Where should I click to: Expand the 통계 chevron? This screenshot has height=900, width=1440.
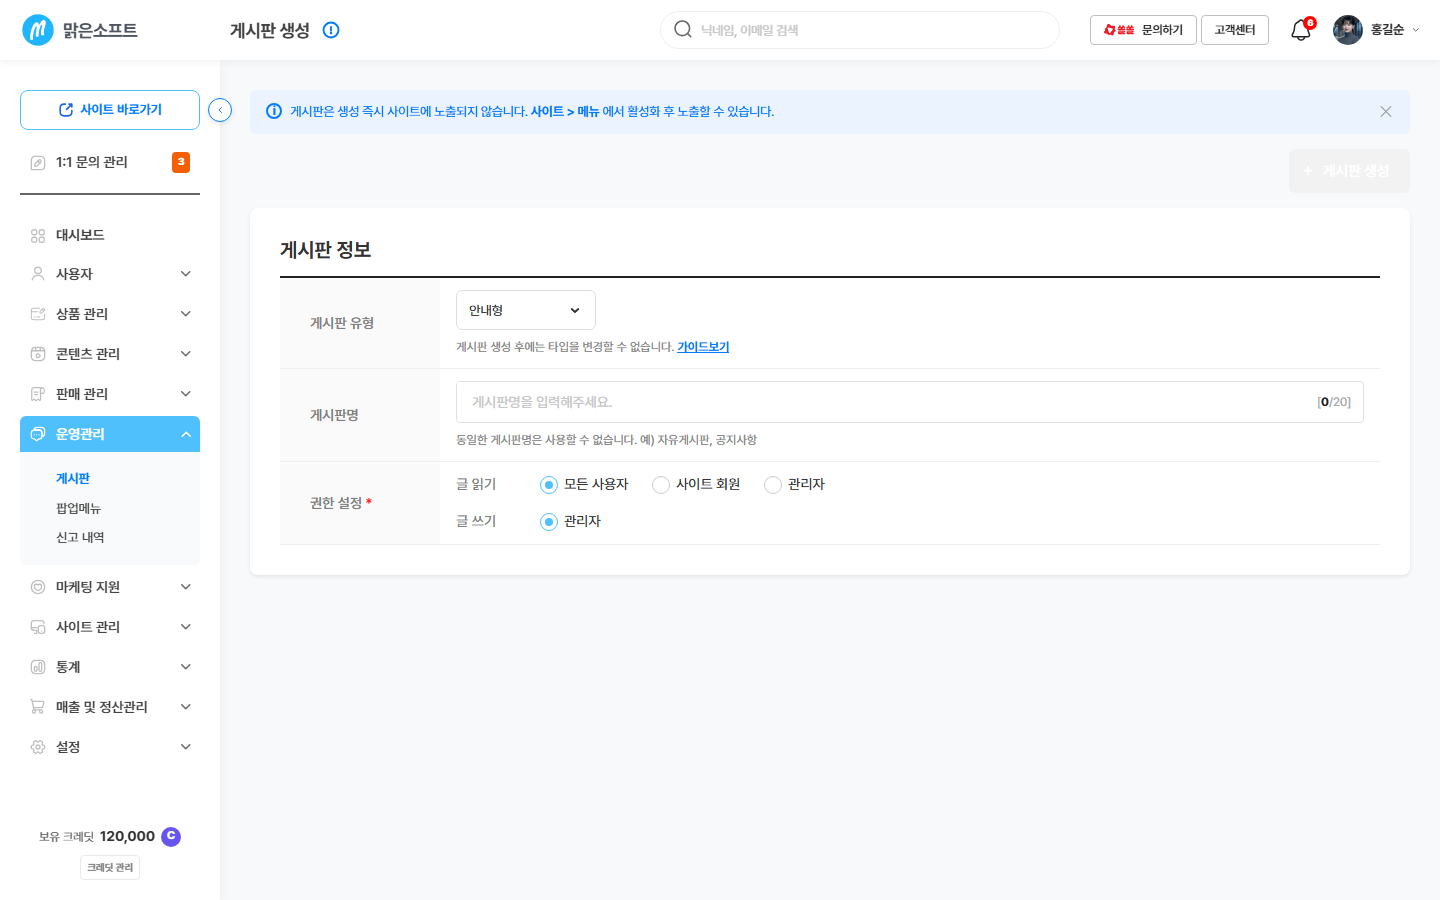point(186,667)
